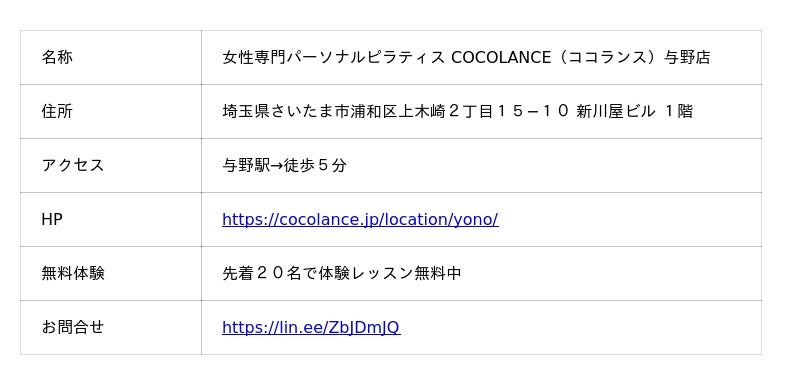Click the 無料体験 label cell
Viewport: 800px width, 385px height.
111,274
